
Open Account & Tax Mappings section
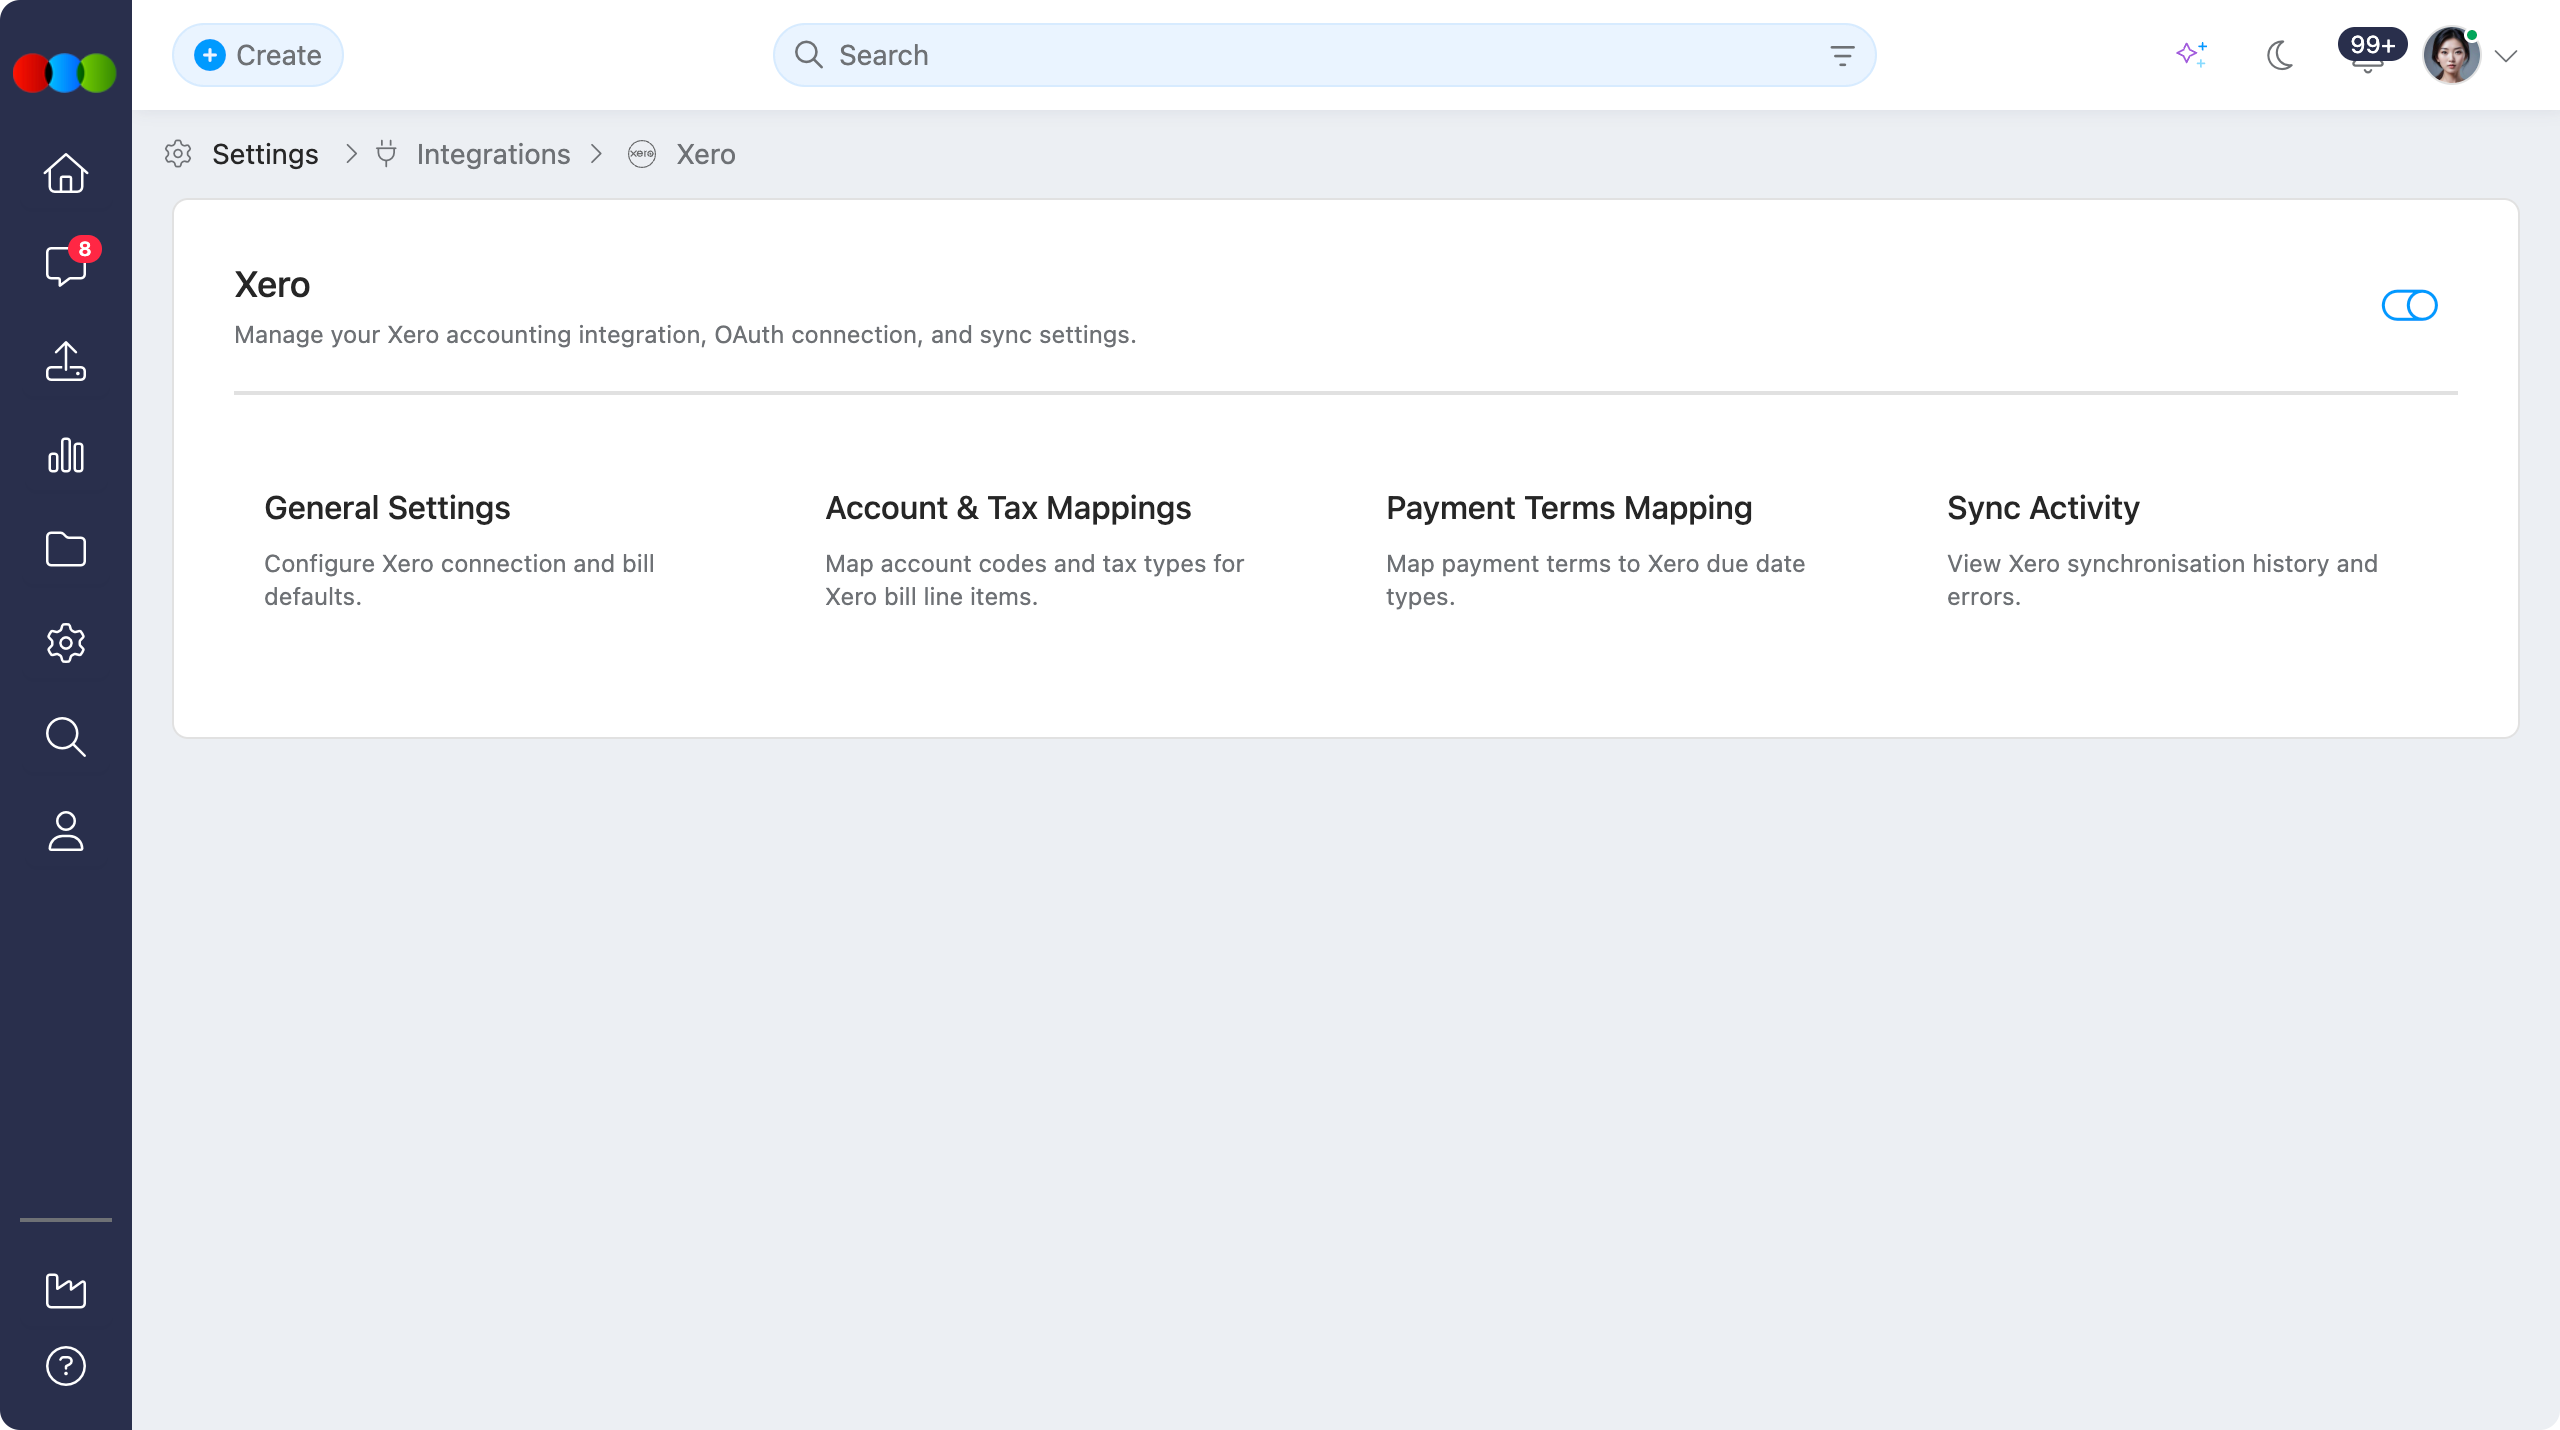click(x=1008, y=508)
